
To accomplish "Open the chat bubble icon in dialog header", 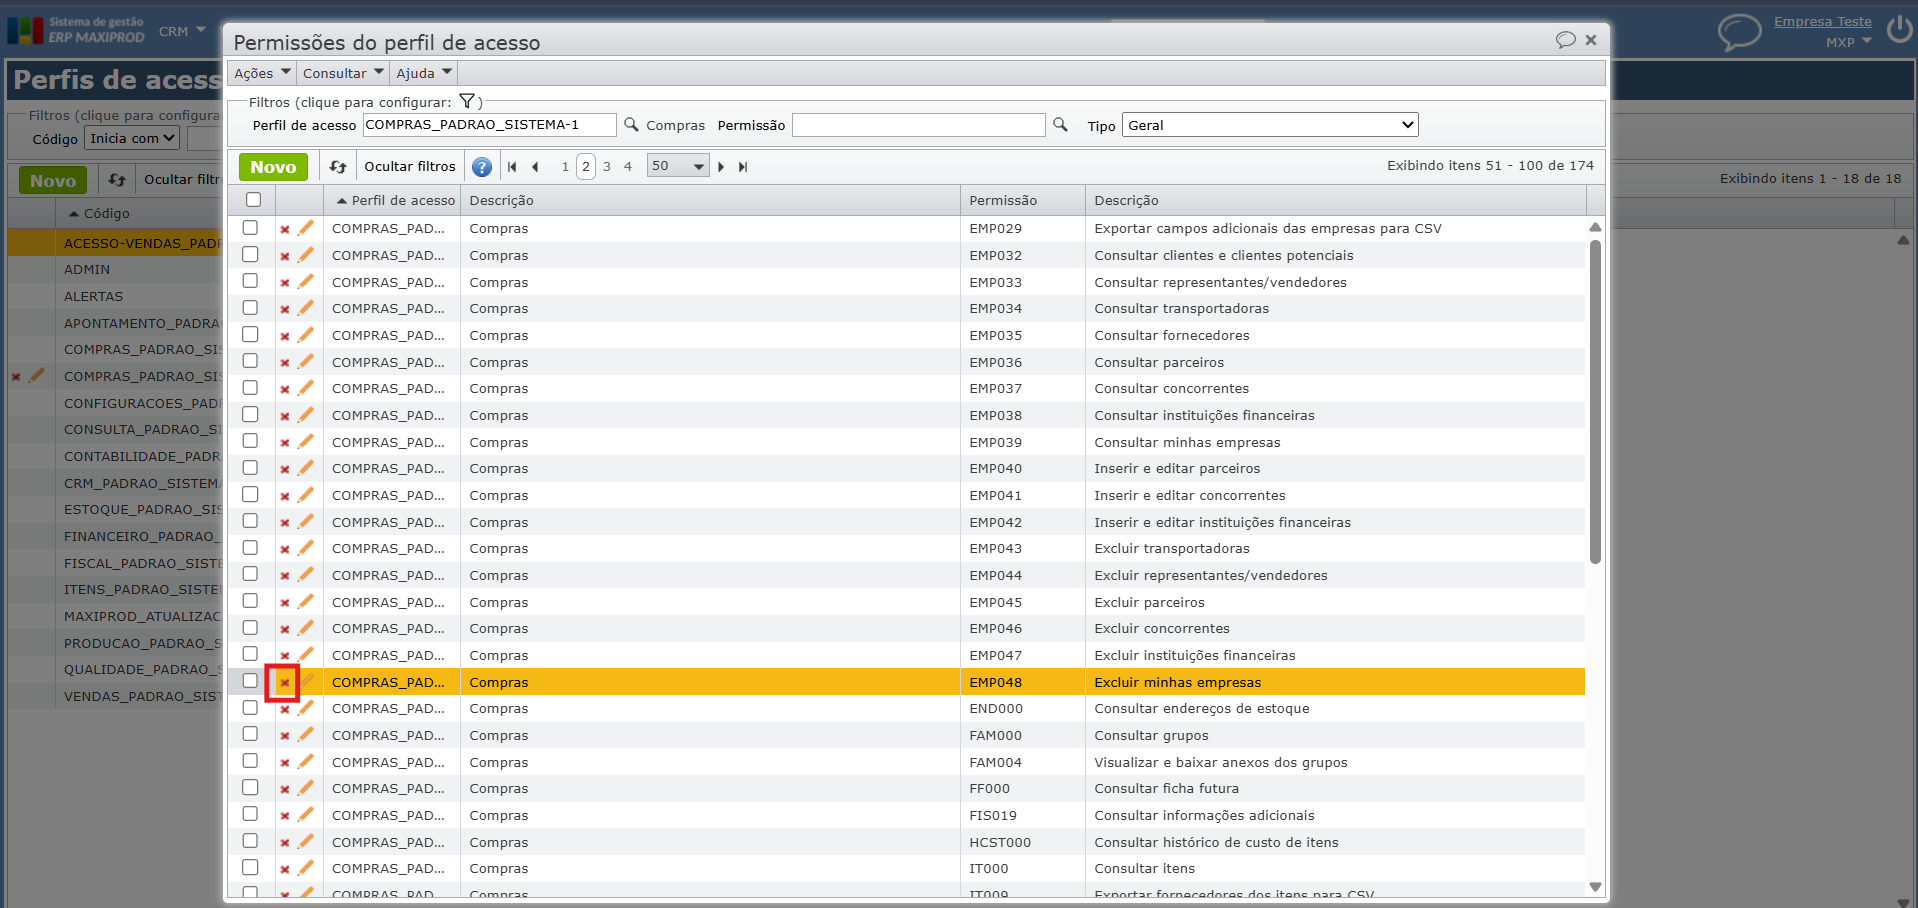I will (x=1565, y=40).
